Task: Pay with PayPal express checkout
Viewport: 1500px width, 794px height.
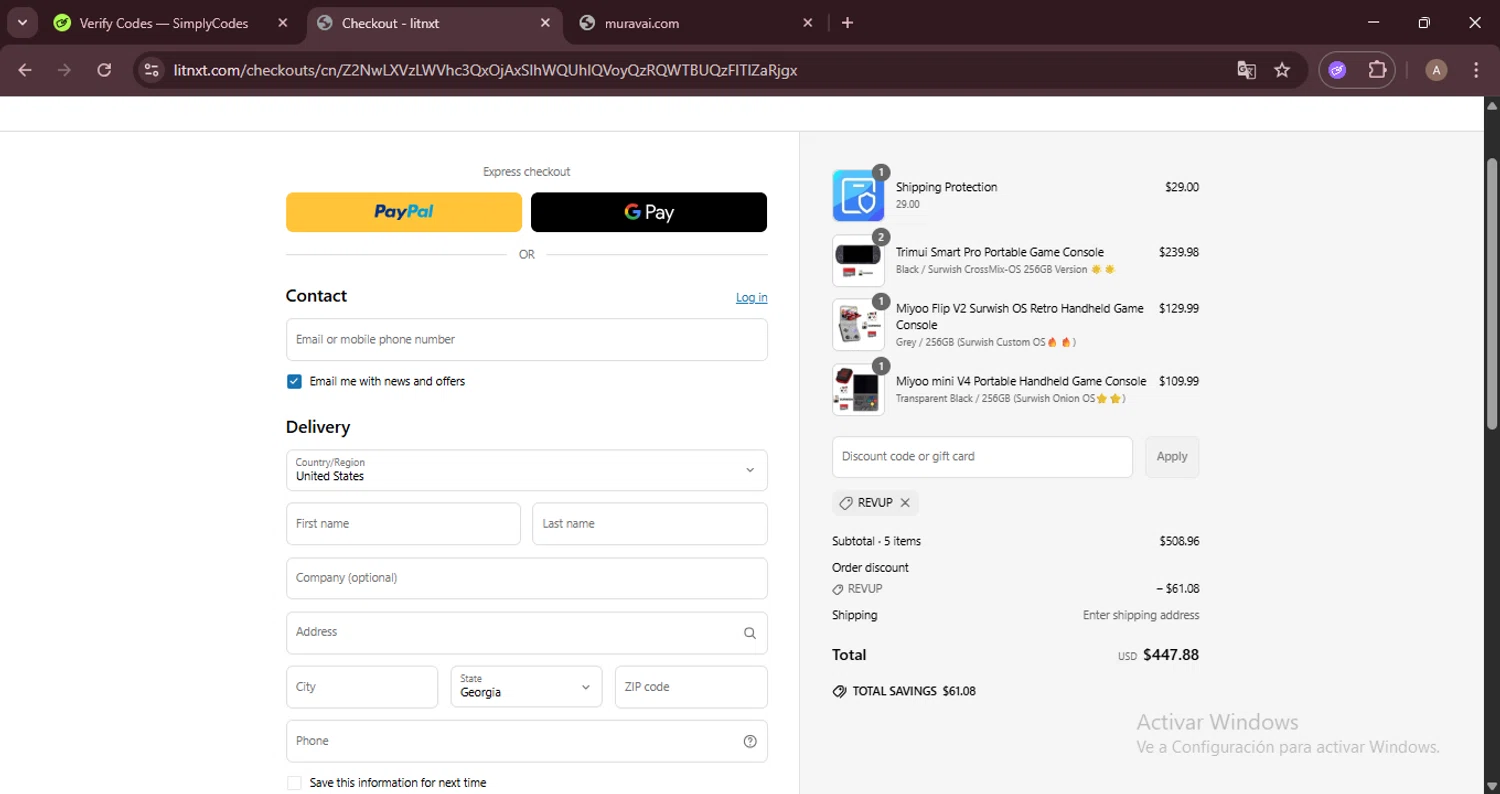Action: point(404,212)
